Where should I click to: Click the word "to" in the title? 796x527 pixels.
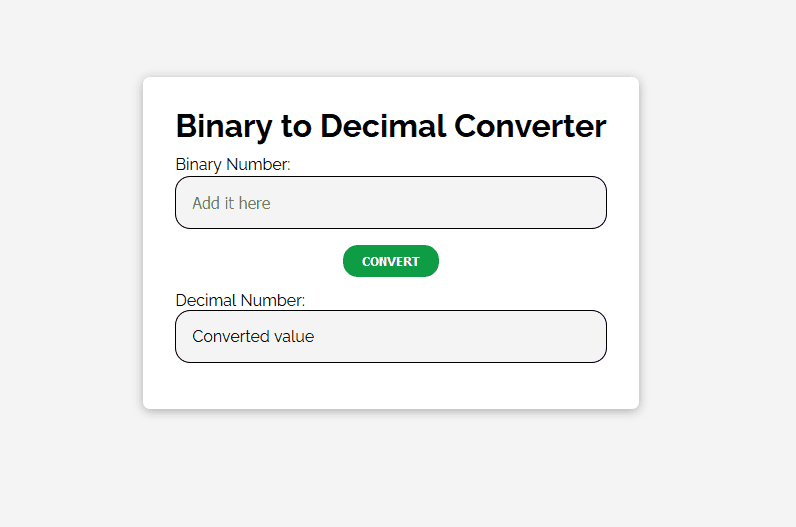click(296, 127)
